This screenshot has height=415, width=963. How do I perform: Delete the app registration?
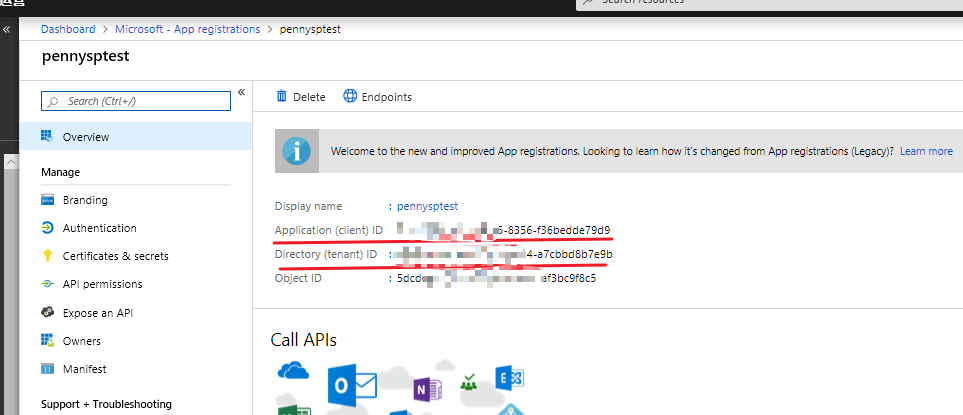300,97
